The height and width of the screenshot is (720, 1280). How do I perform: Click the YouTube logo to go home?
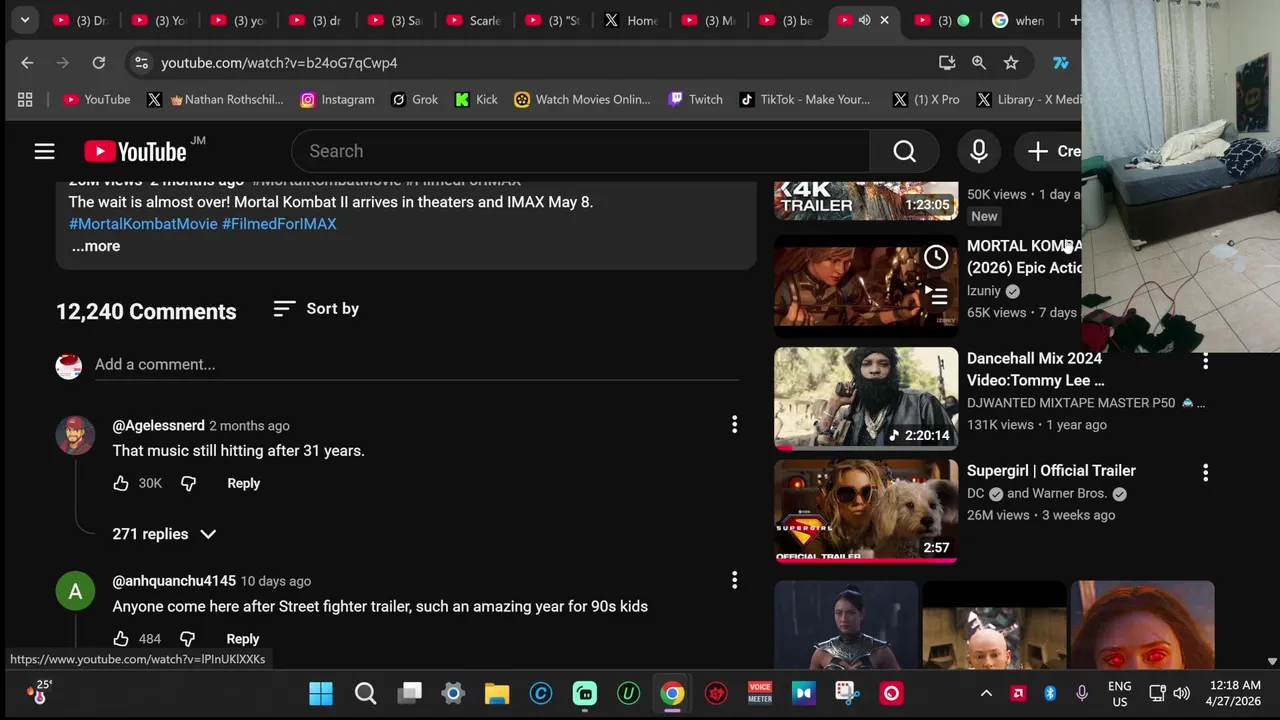(x=135, y=151)
